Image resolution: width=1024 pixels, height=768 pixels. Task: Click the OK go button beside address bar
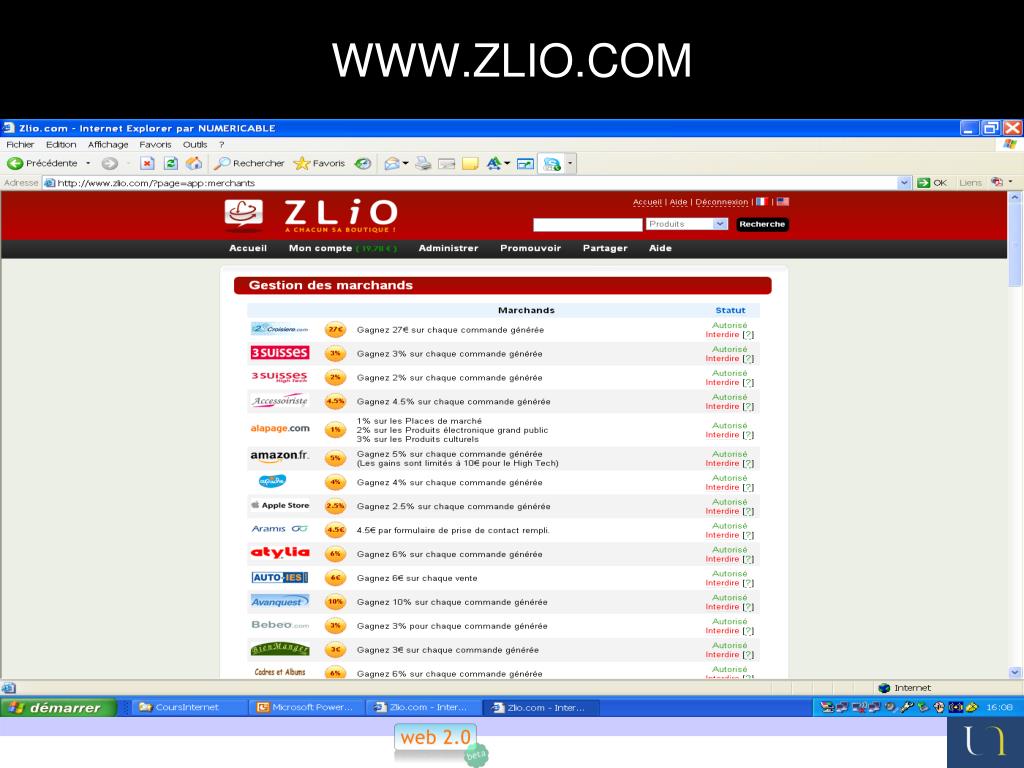click(x=932, y=183)
